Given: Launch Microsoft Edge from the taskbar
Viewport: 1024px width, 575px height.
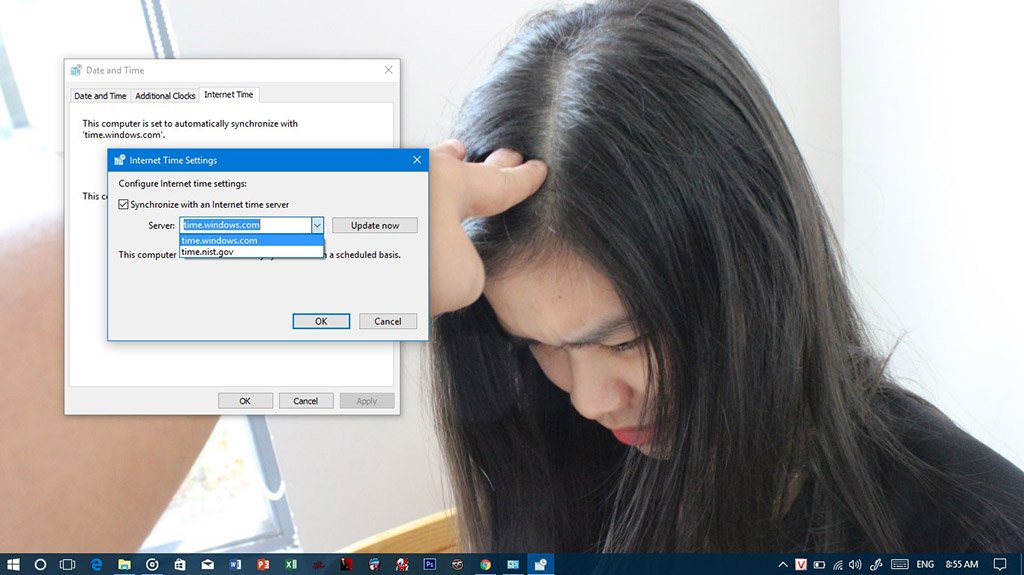Looking at the screenshot, I should (x=96, y=565).
